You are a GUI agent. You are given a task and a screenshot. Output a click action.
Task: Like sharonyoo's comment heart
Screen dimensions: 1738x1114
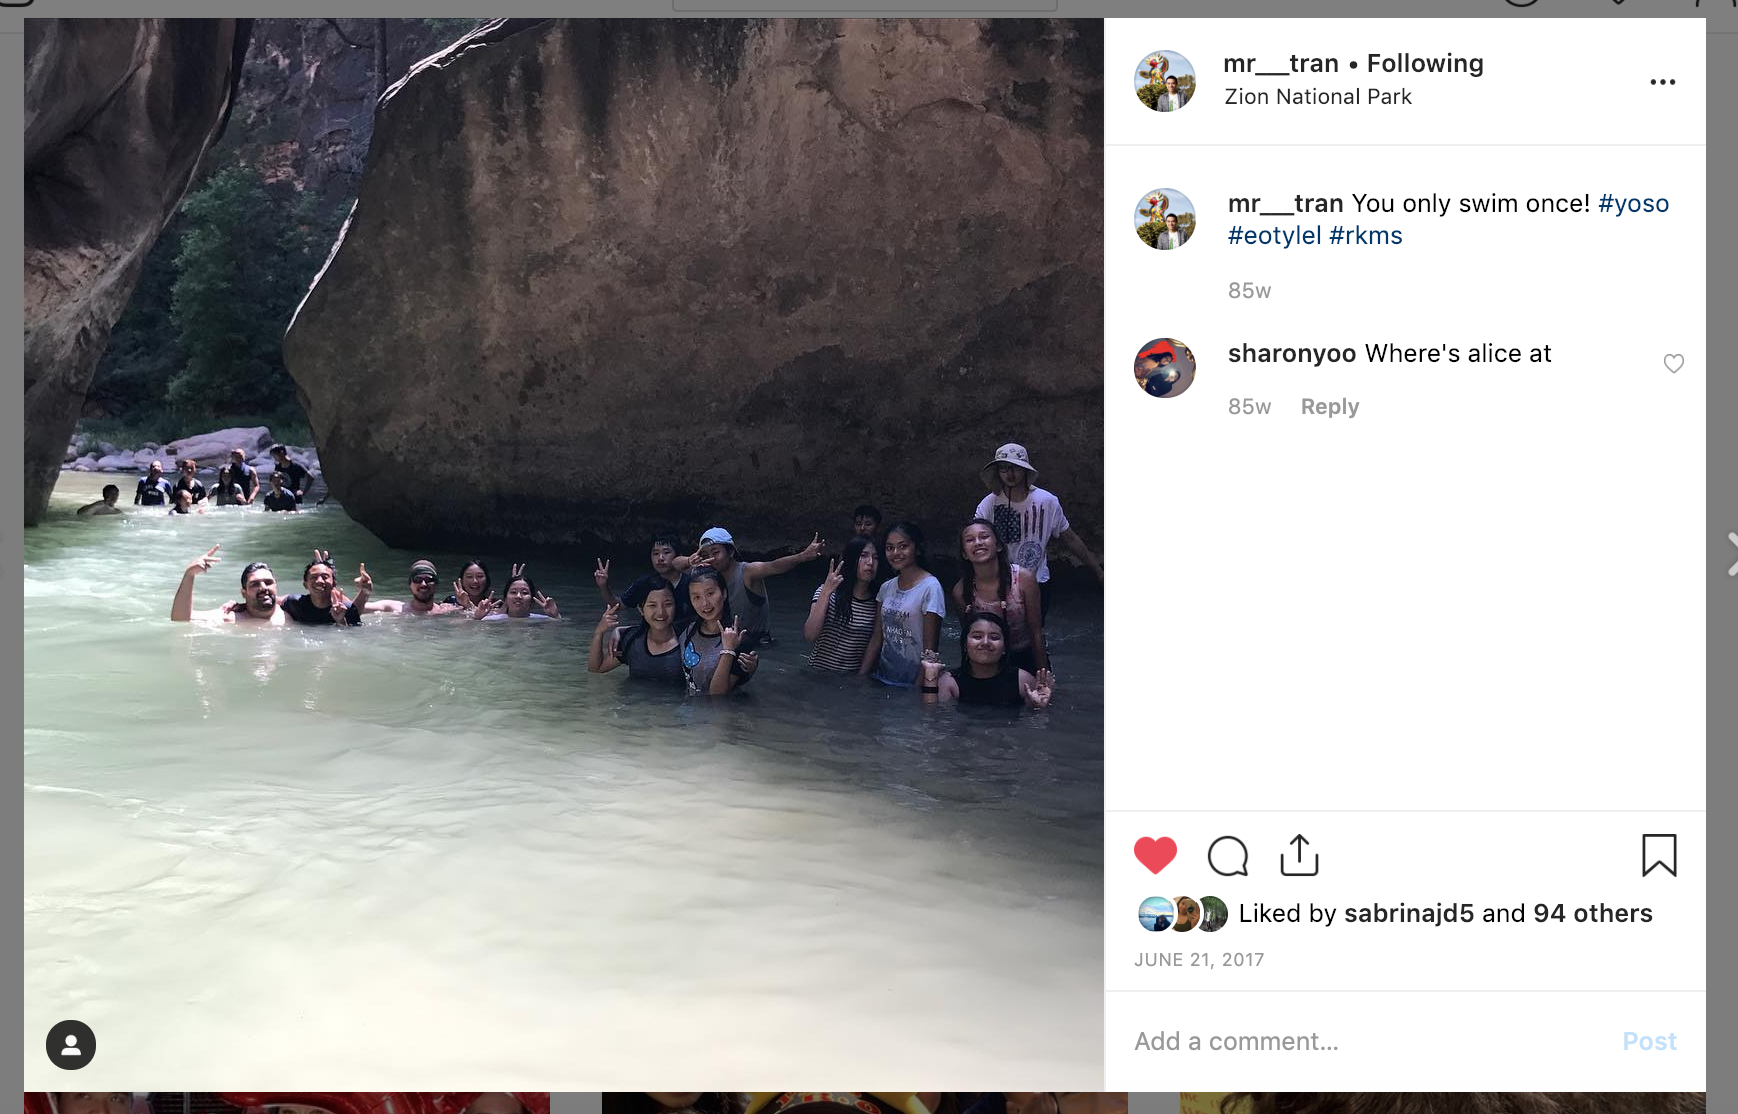coord(1673,364)
